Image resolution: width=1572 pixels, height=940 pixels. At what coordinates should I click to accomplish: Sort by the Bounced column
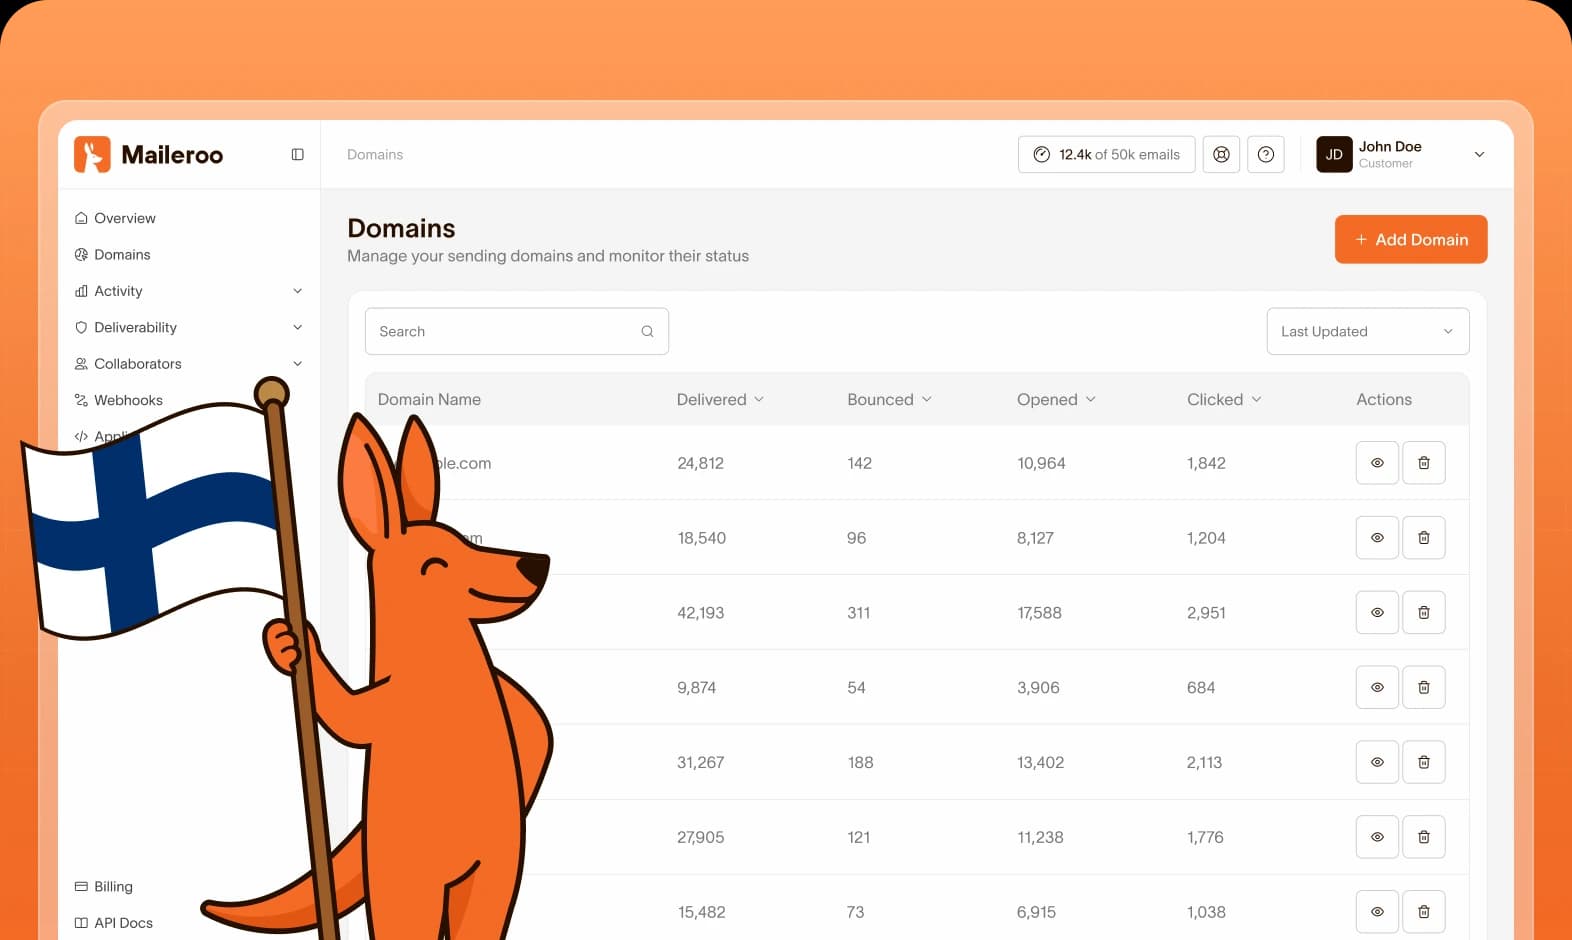tap(889, 399)
